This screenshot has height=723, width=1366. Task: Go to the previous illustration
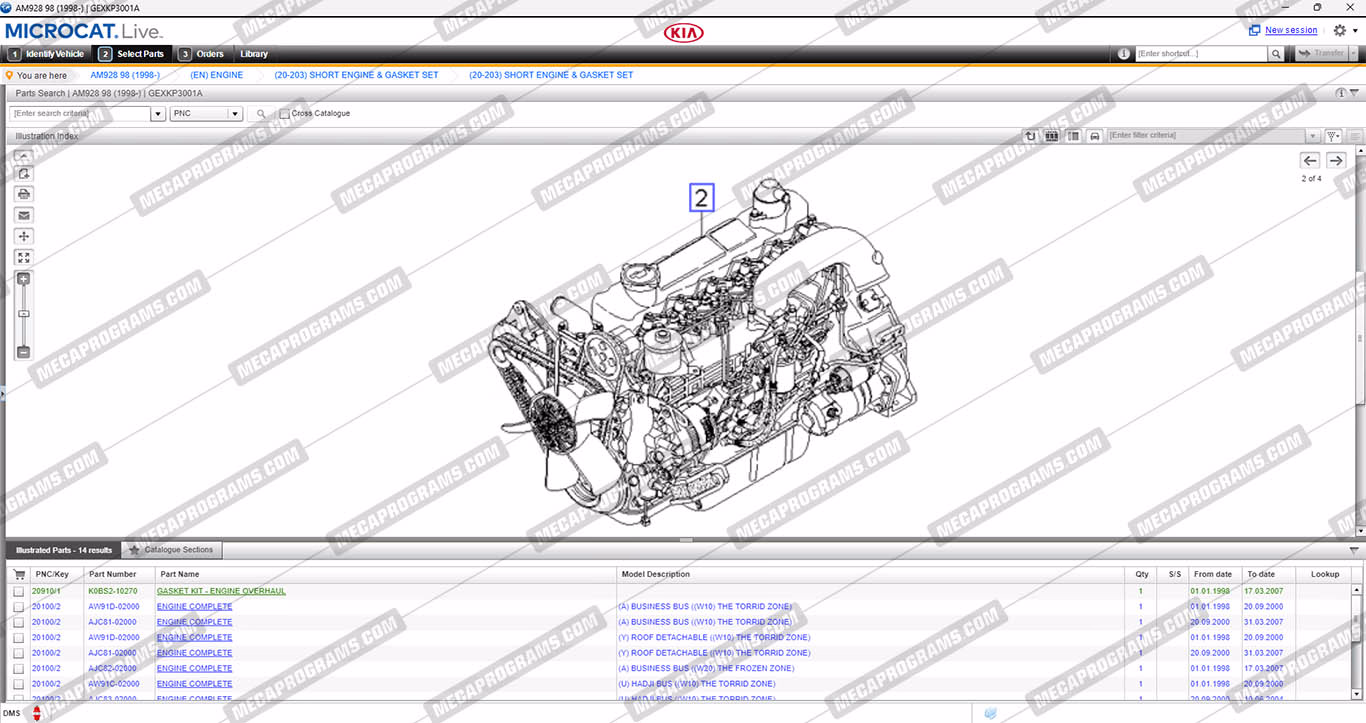pyautogui.click(x=1309, y=160)
